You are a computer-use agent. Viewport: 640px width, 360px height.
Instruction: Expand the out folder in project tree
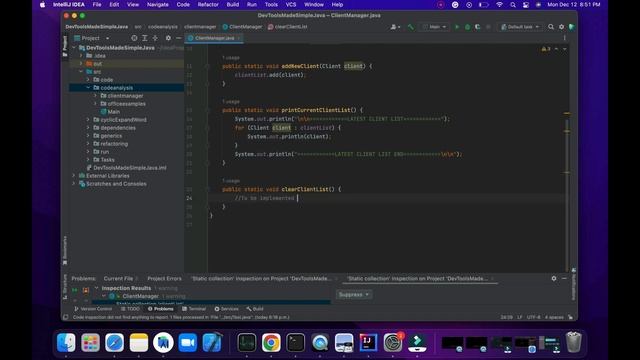[x=81, y=64]
